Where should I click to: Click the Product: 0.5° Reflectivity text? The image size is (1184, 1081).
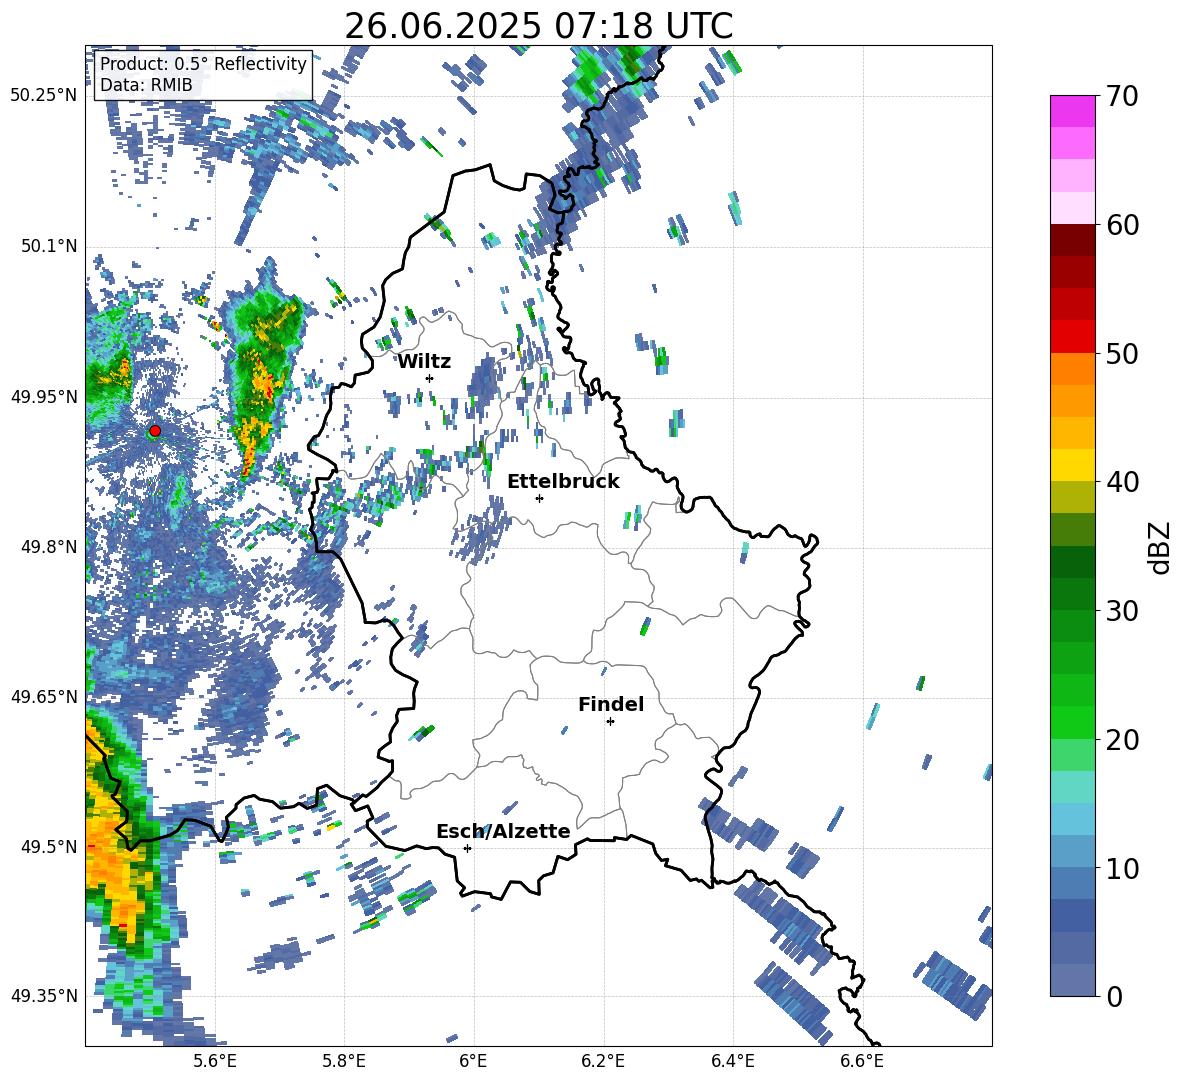203,64
